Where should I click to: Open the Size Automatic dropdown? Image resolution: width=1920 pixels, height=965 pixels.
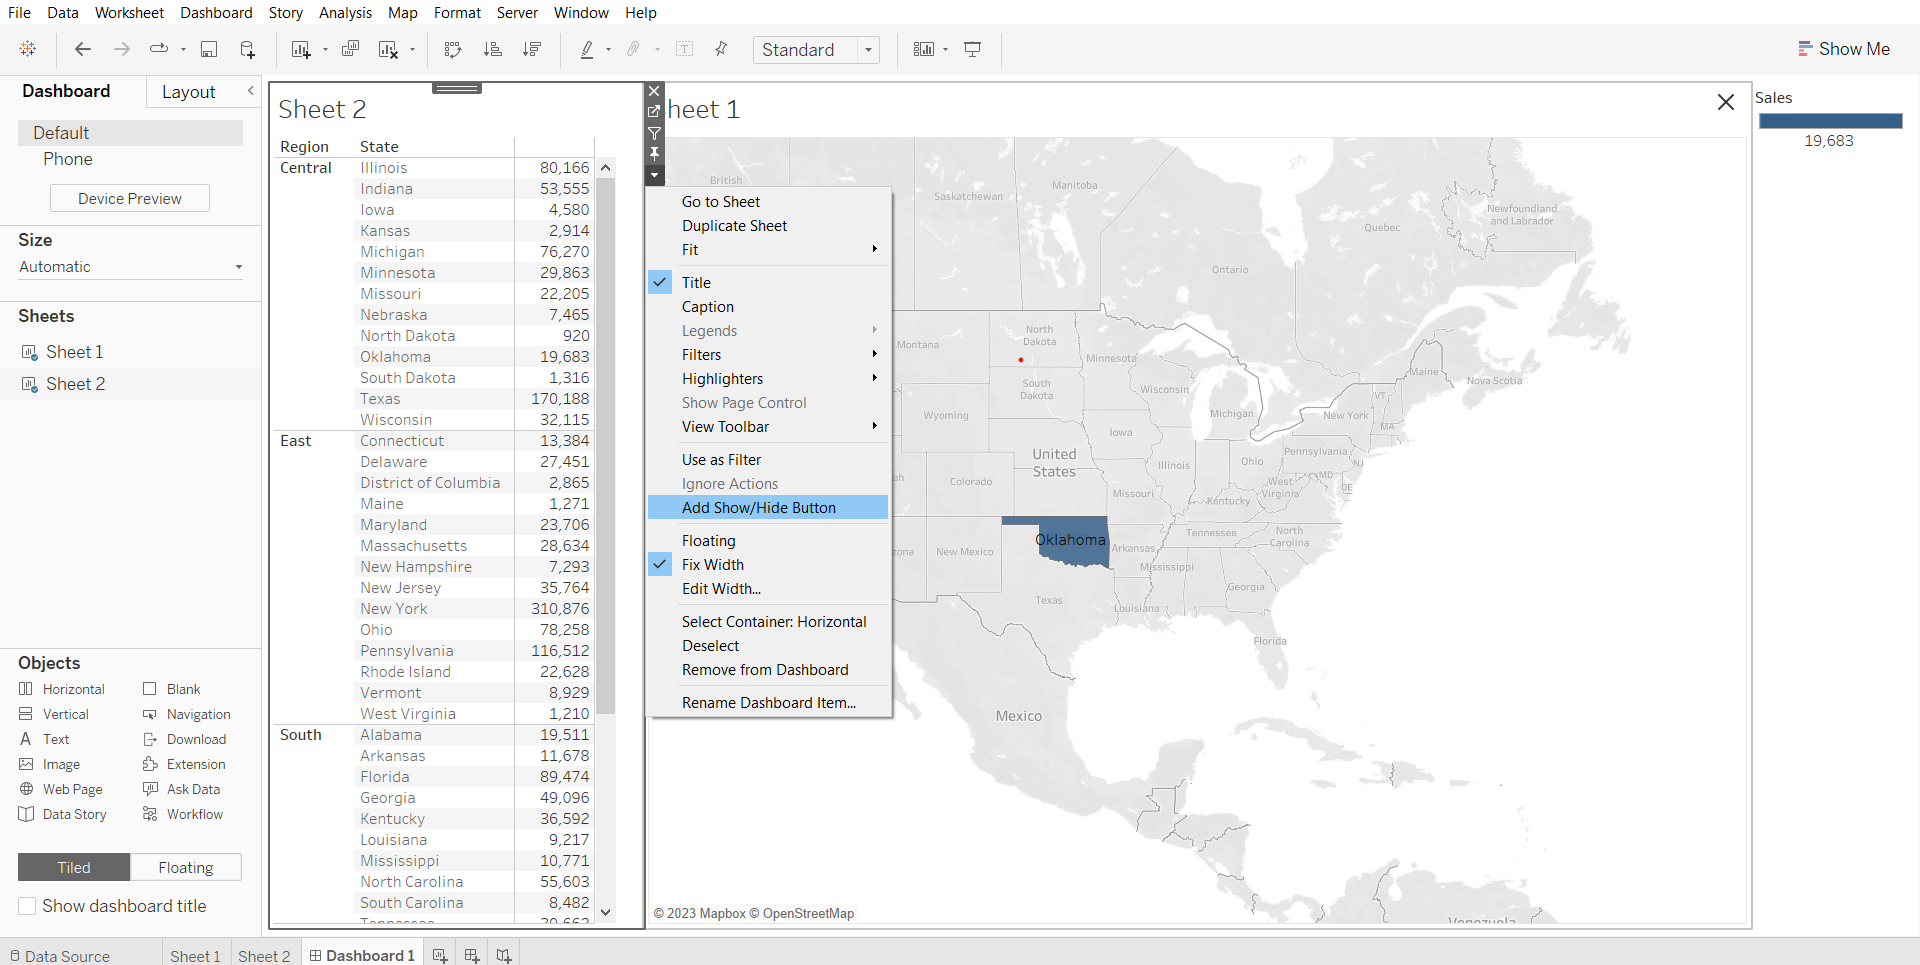pos(130,267)
